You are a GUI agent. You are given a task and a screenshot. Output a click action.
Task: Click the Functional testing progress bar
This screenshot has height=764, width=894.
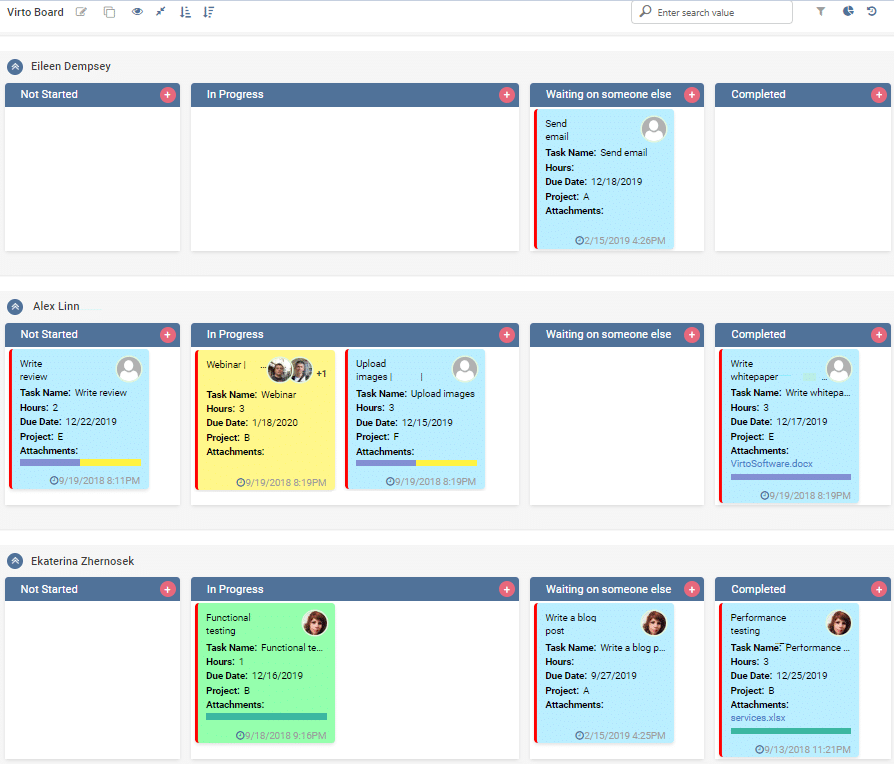[x=266, y=717]
